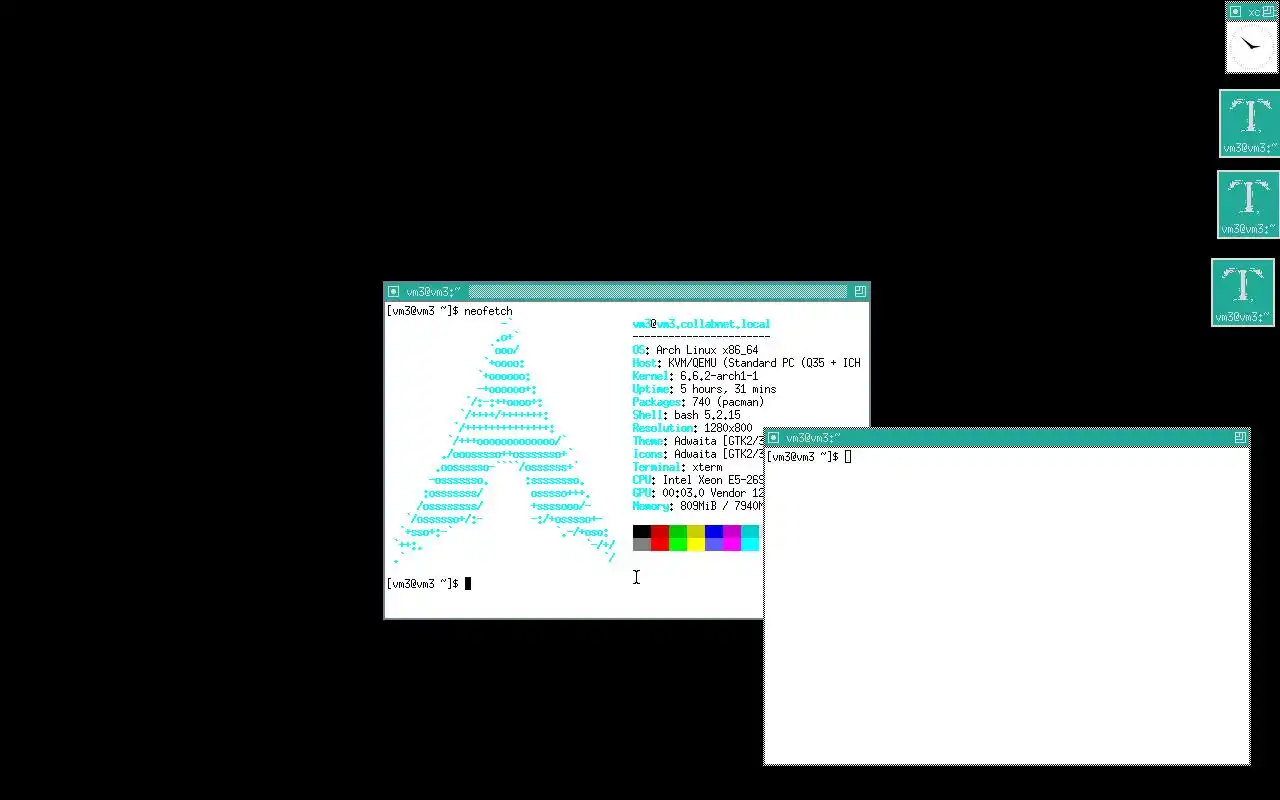Iconify the empty front terminal window
1280x800 pixels.
tap(773, 438)
